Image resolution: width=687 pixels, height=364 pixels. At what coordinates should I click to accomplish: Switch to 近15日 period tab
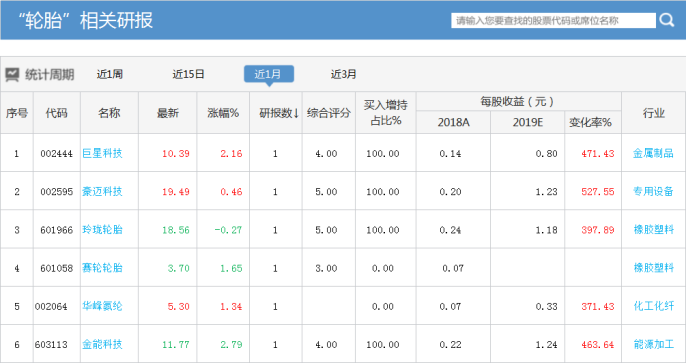click(188, 74)
